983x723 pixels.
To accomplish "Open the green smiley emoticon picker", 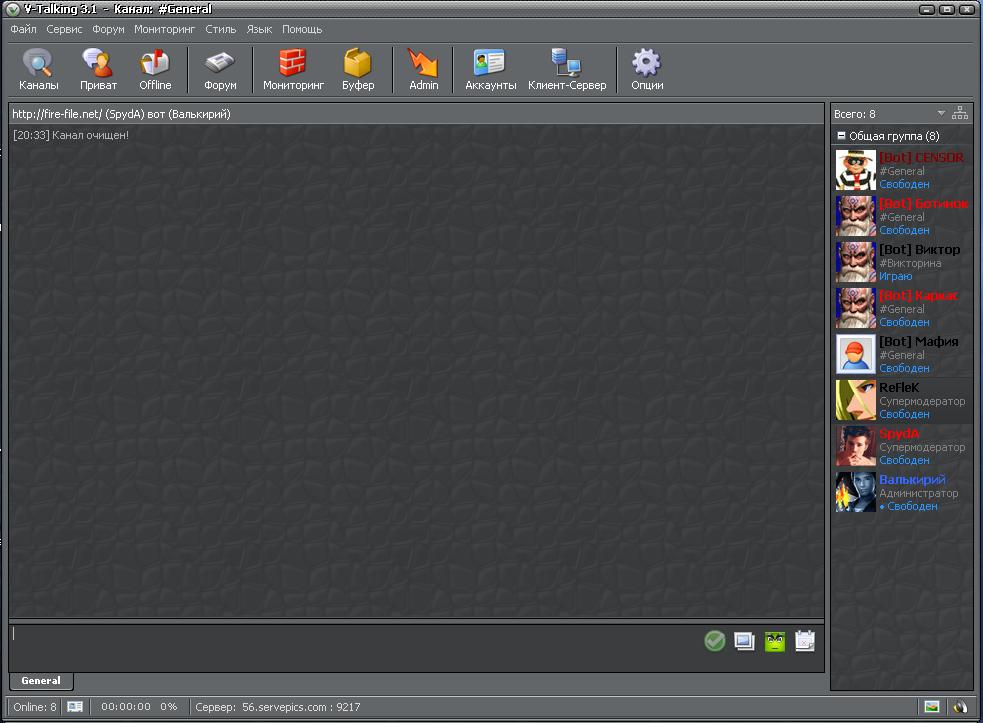I will 775,641.
